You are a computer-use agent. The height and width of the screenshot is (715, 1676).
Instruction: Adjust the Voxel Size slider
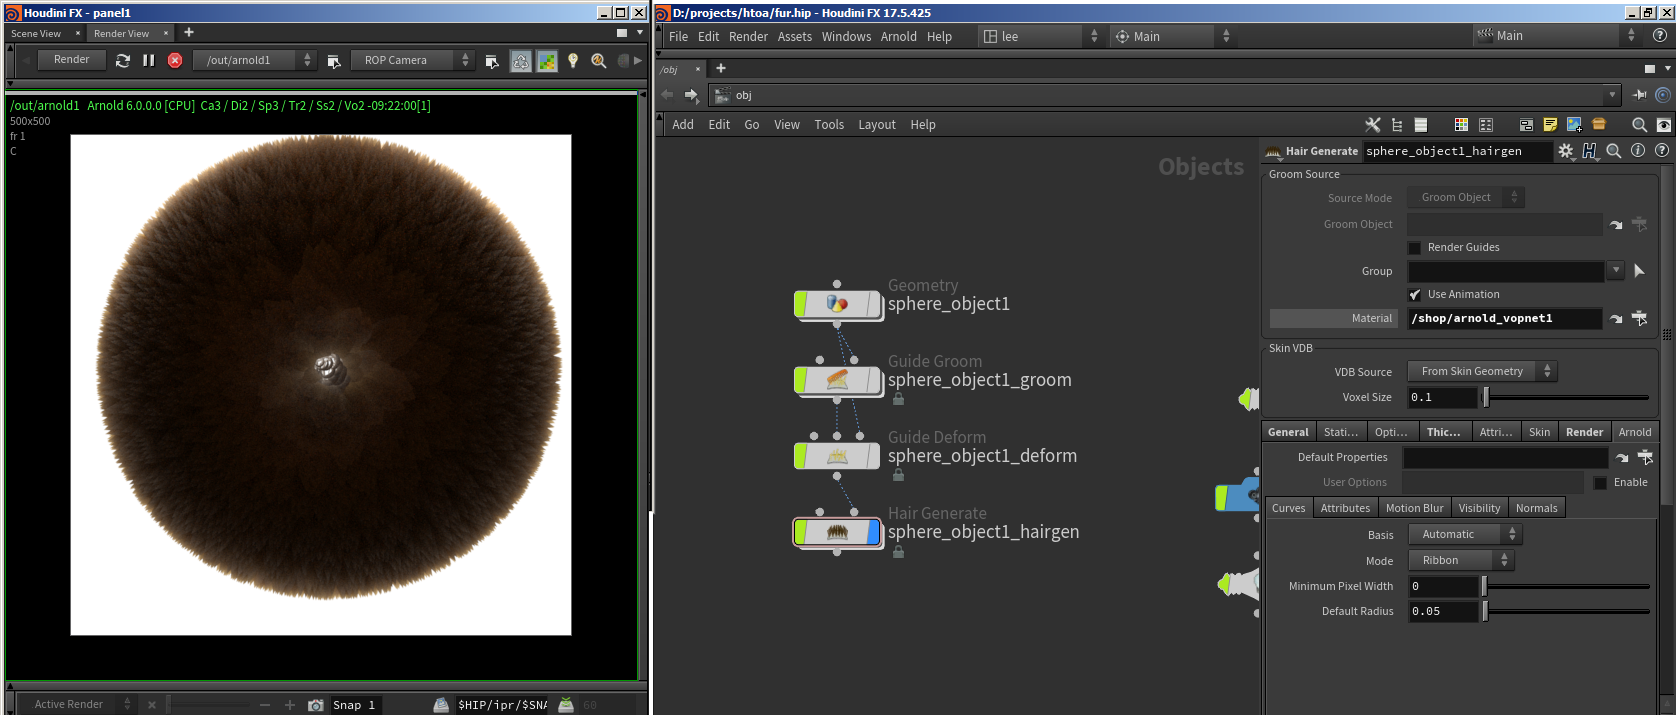[1567, 397]
